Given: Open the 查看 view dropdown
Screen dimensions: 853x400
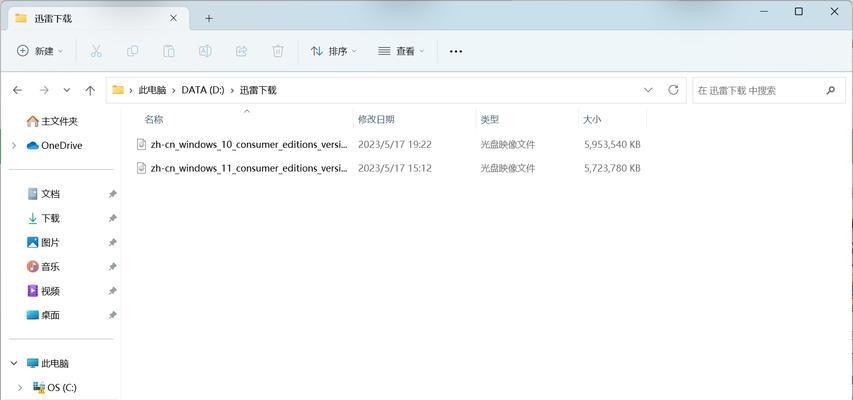Looking at the screenshot, I should click(401, 51).
